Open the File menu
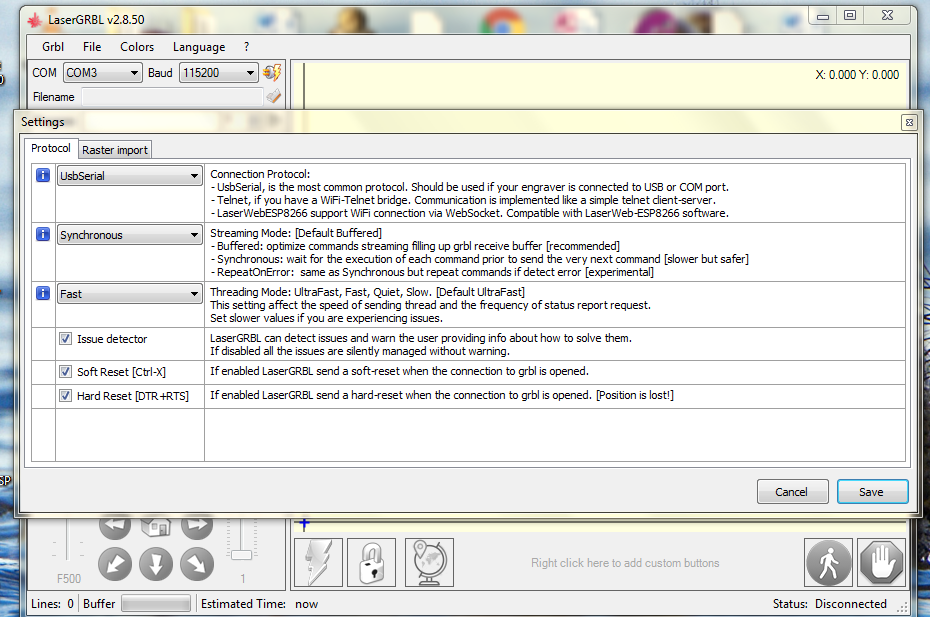The height and width of the screenshot is (617, 930). (x=92, y=47)
